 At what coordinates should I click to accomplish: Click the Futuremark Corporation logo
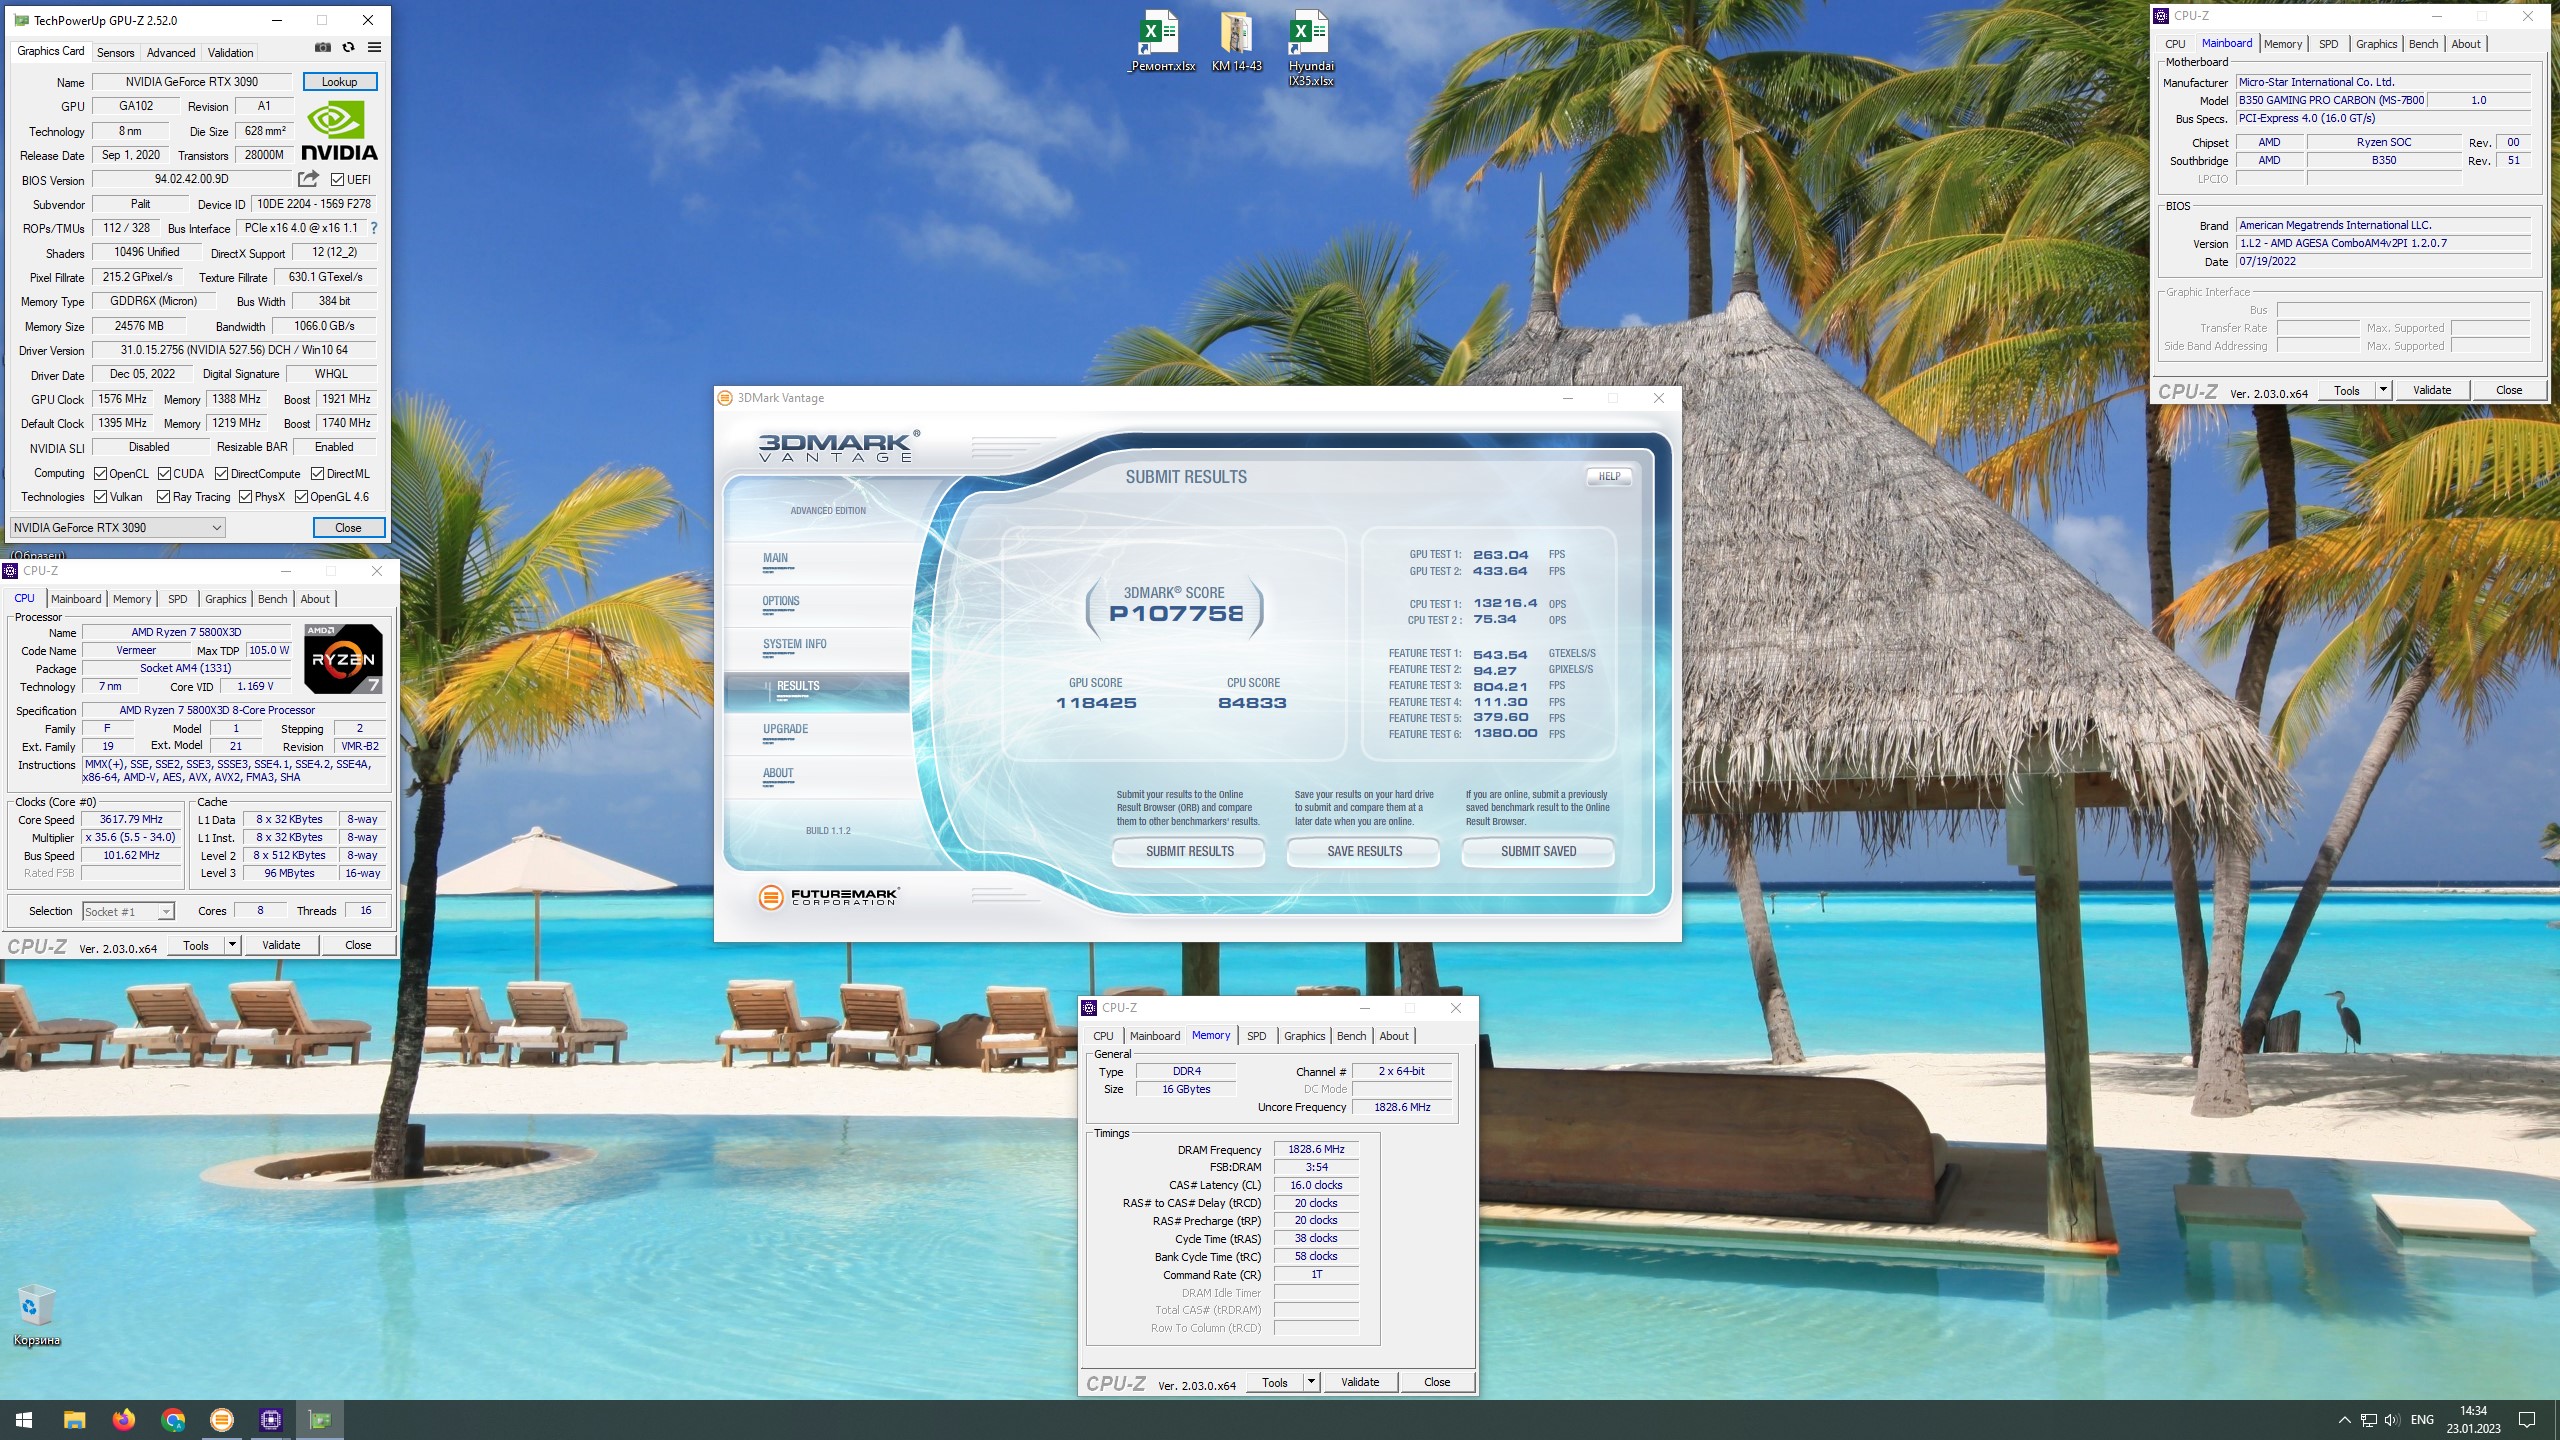tap(829, 897)
